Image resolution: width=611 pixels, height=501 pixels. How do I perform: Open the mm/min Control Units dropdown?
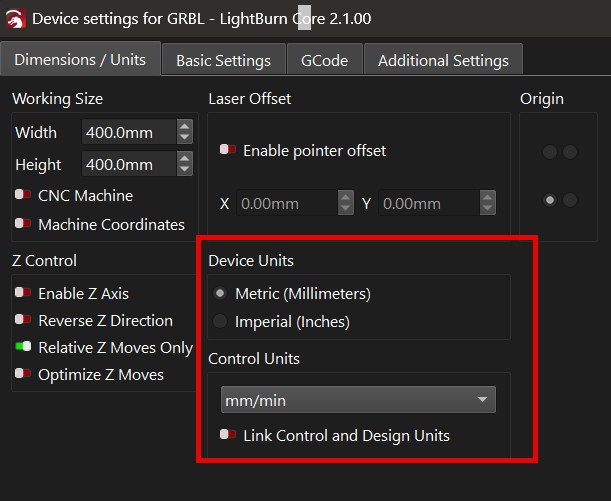click(x=358, y=400)
